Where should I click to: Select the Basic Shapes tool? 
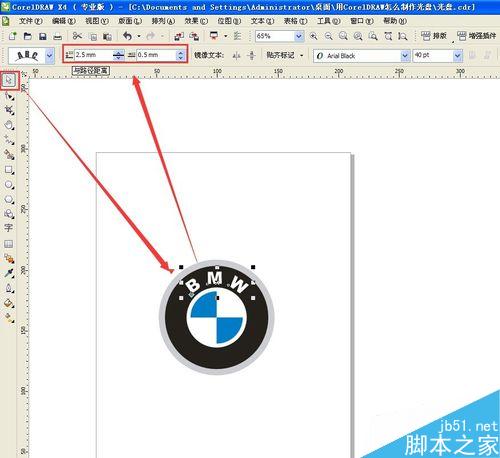9,214
